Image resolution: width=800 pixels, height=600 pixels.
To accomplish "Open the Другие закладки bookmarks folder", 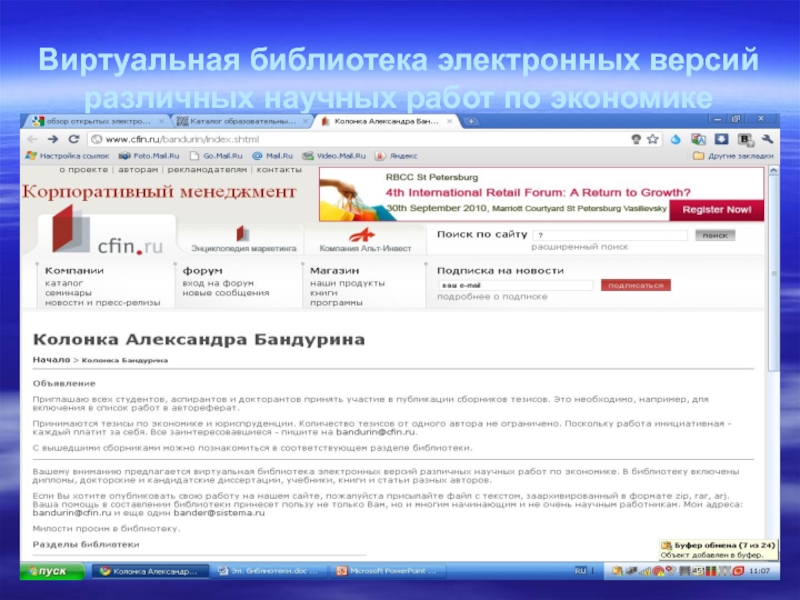I will 734,156.
